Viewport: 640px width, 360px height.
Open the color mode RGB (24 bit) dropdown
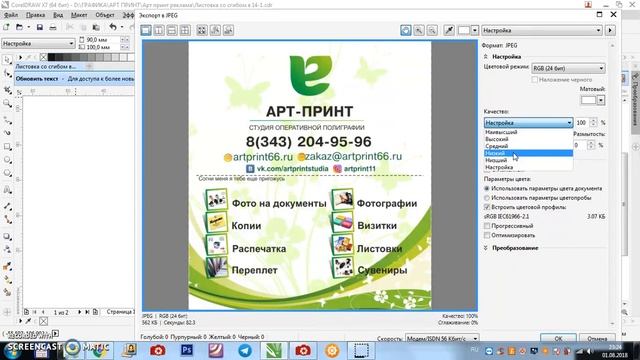tap(568, 68)
